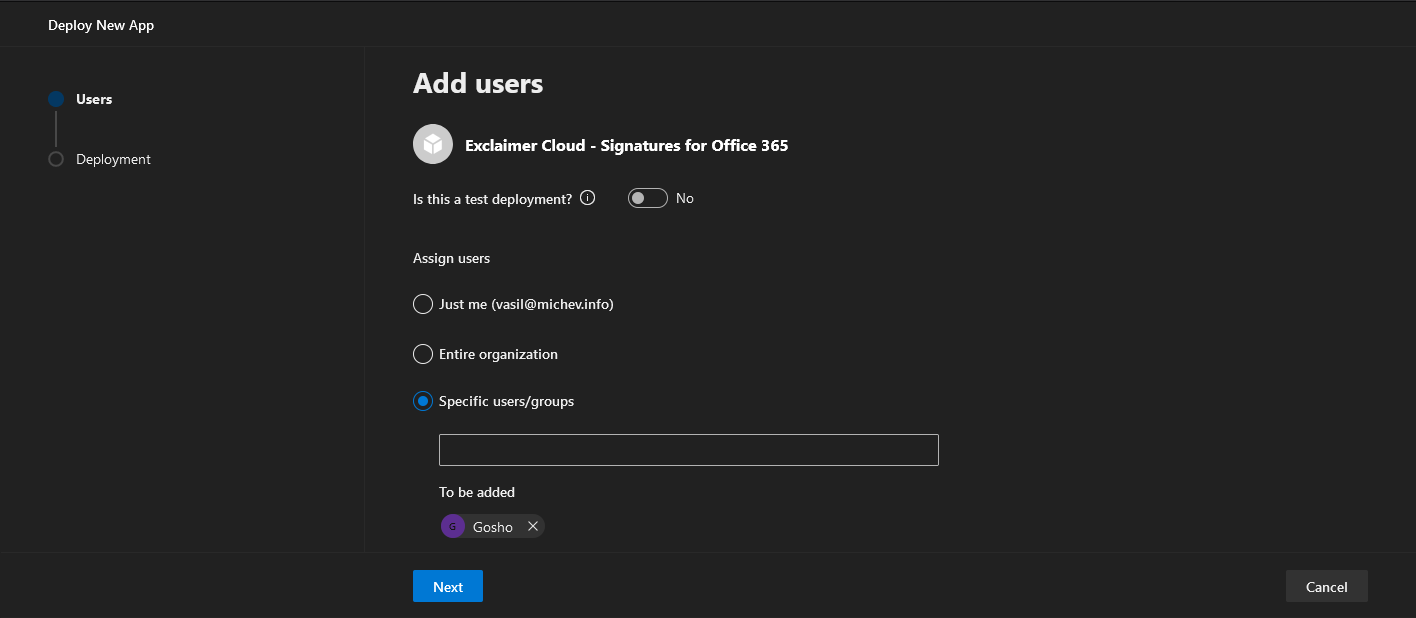Click the 'Exclaimer Cloud - Signatures for Office 365' name
Image resolution: width=1416 pixels, height=618 pixels.
[x=626, y=146]
